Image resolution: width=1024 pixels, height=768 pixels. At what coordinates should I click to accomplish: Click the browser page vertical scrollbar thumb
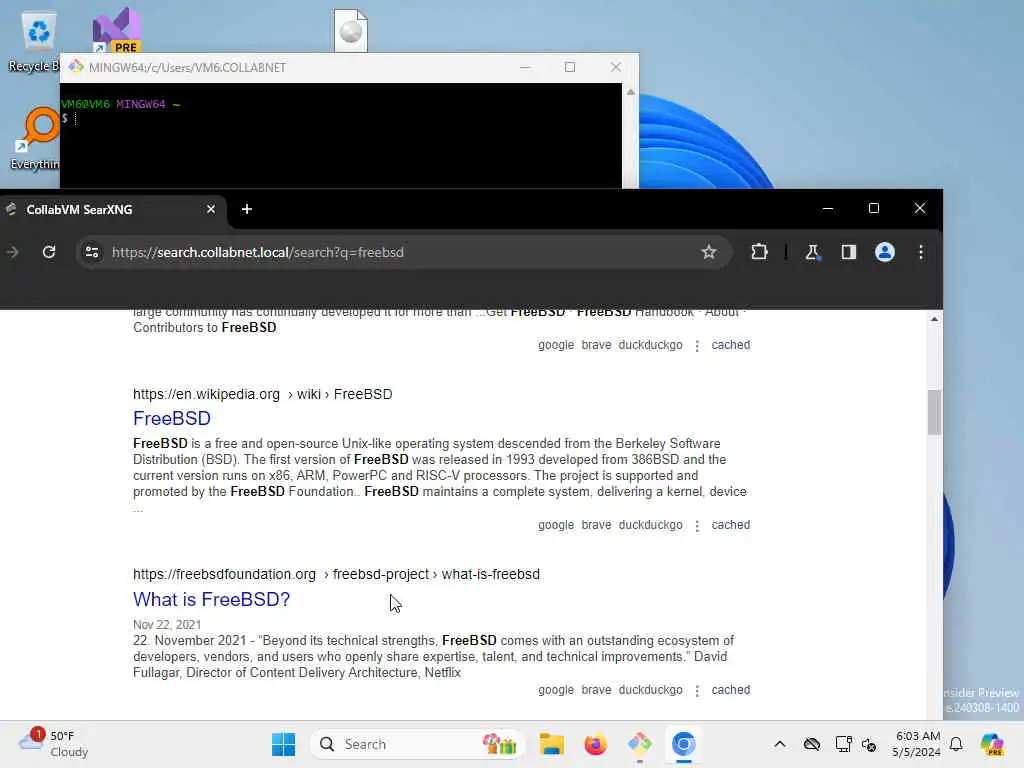934,412
